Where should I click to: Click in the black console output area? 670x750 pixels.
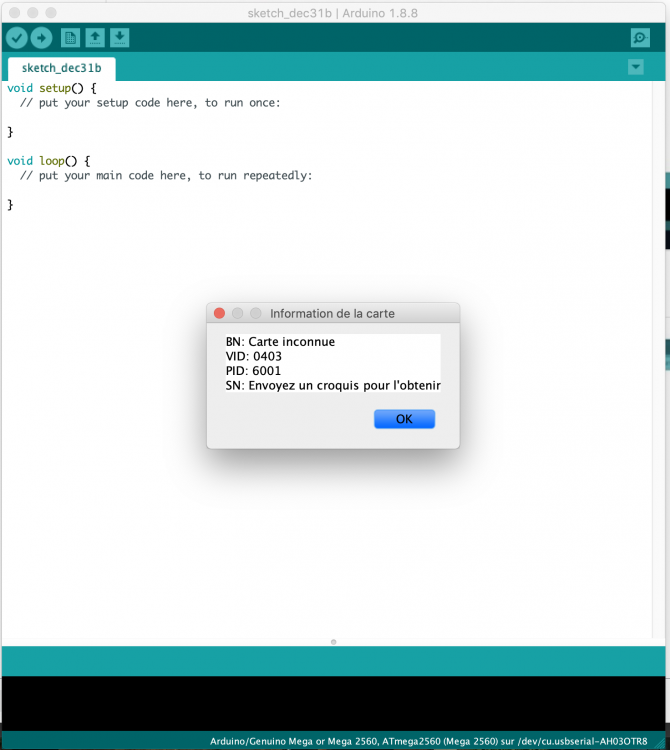(x=333, y=703)
